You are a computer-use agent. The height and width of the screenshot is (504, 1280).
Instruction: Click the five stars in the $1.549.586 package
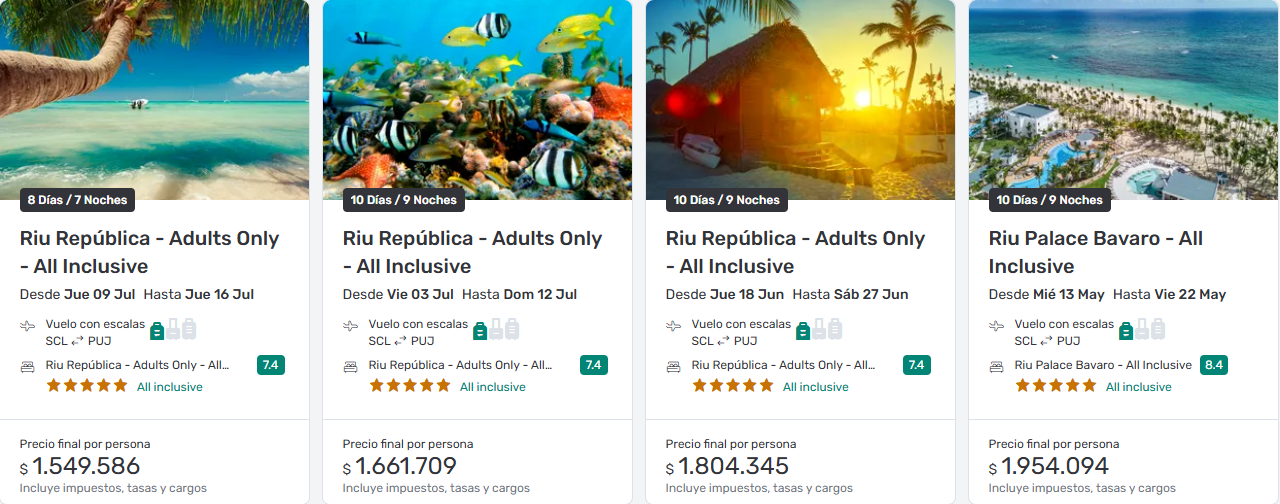click(x=87, y=386)
